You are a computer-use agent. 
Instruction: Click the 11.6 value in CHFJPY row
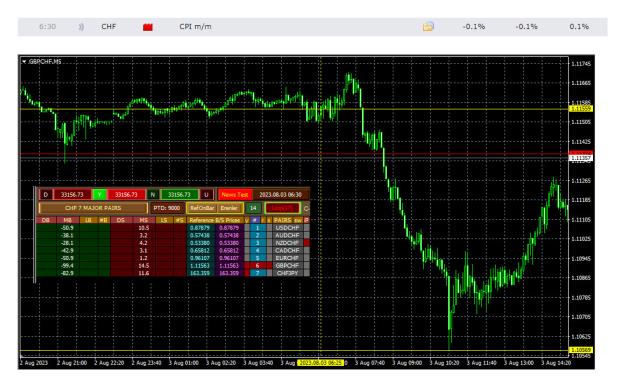click(x=143, y=273)
